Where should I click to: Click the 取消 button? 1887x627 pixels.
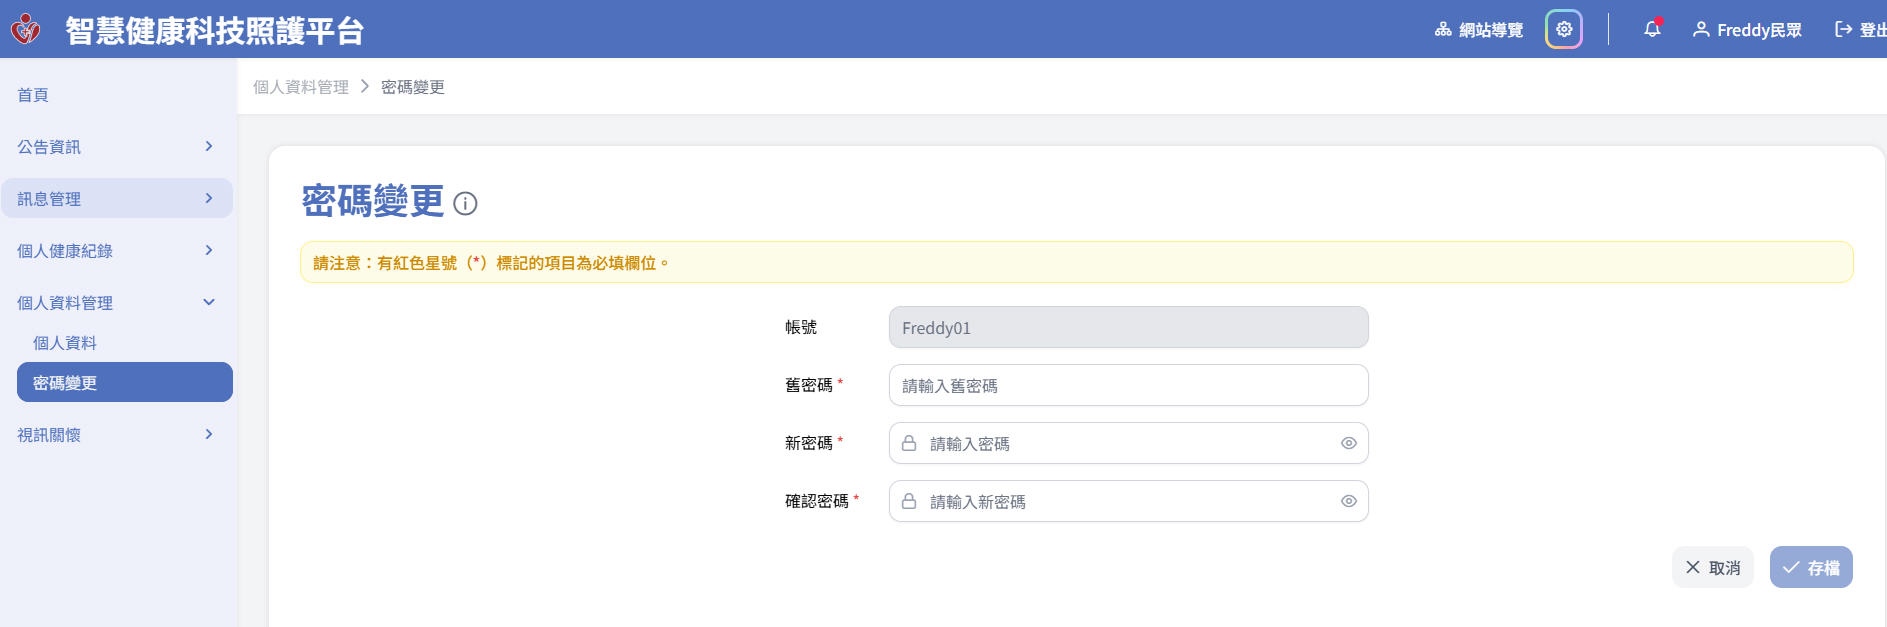pos(1712,567)
